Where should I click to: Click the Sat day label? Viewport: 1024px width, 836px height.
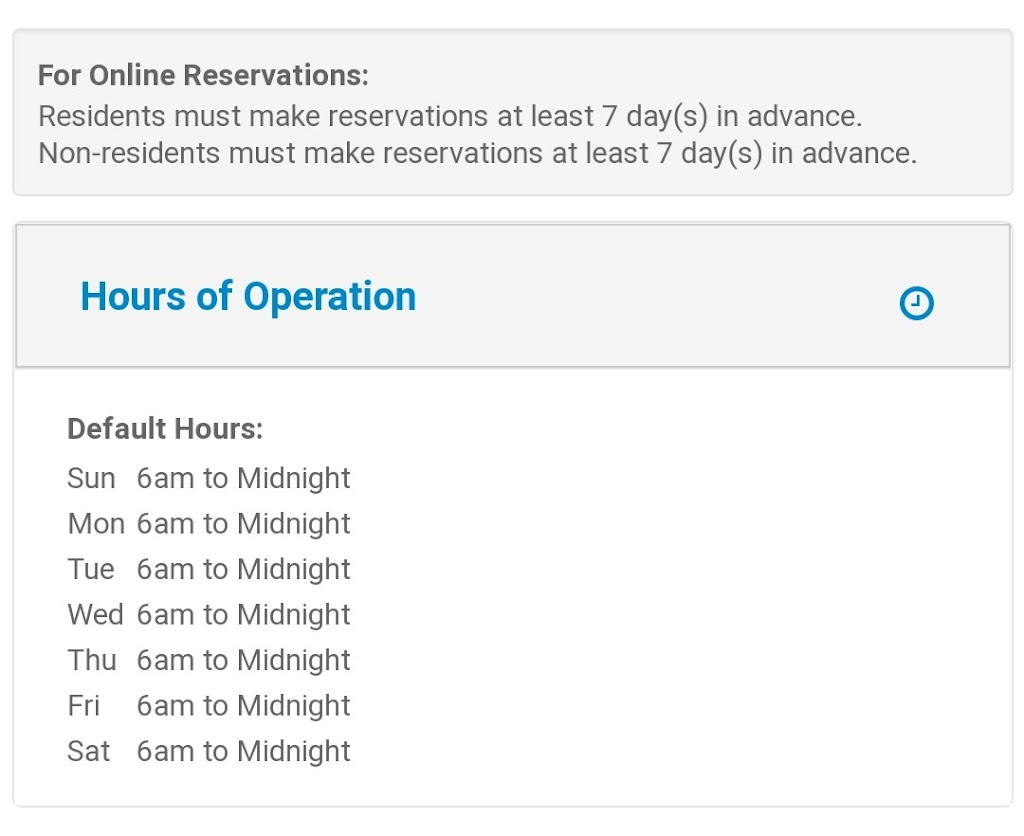pyautogui.click(x=89, y=751)
